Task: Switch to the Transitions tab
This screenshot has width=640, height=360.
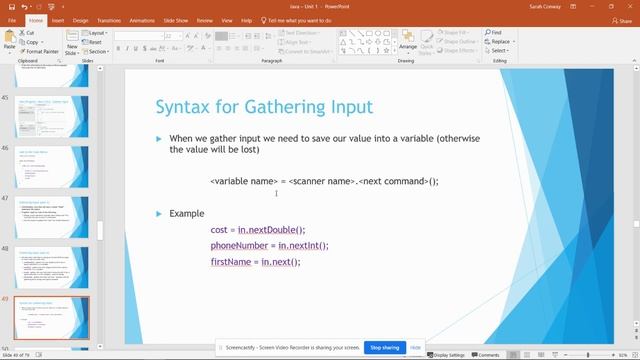Action: point(109,20)
